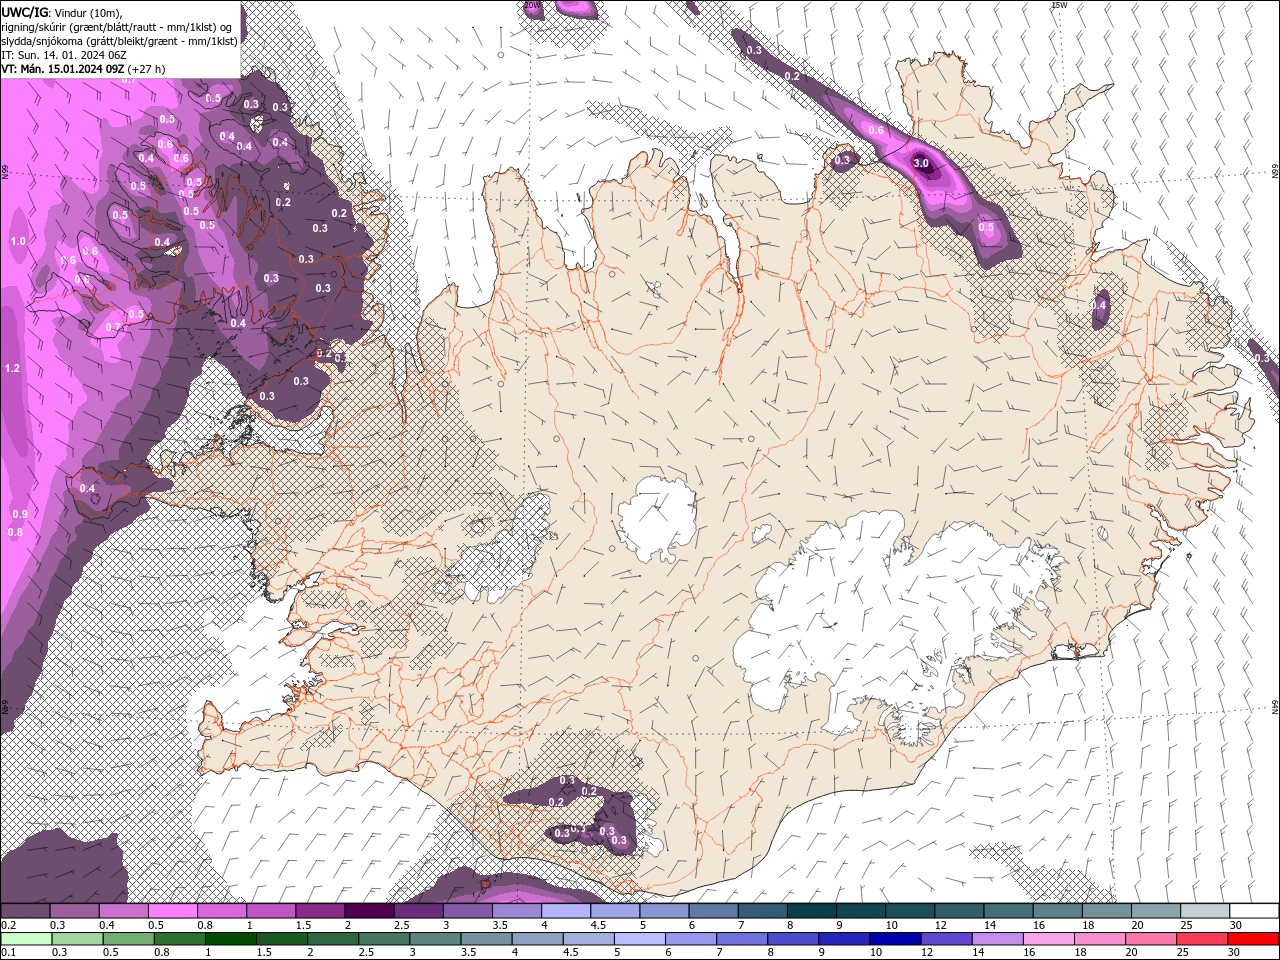Click the '0.1' label under the lower legend row
This screenshot has height=960, width=1280.
[8, 952]
